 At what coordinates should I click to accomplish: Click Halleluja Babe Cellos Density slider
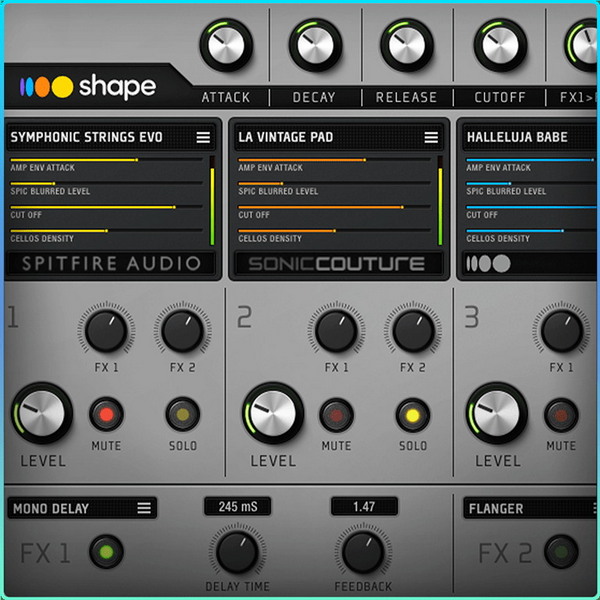[531, 231]
